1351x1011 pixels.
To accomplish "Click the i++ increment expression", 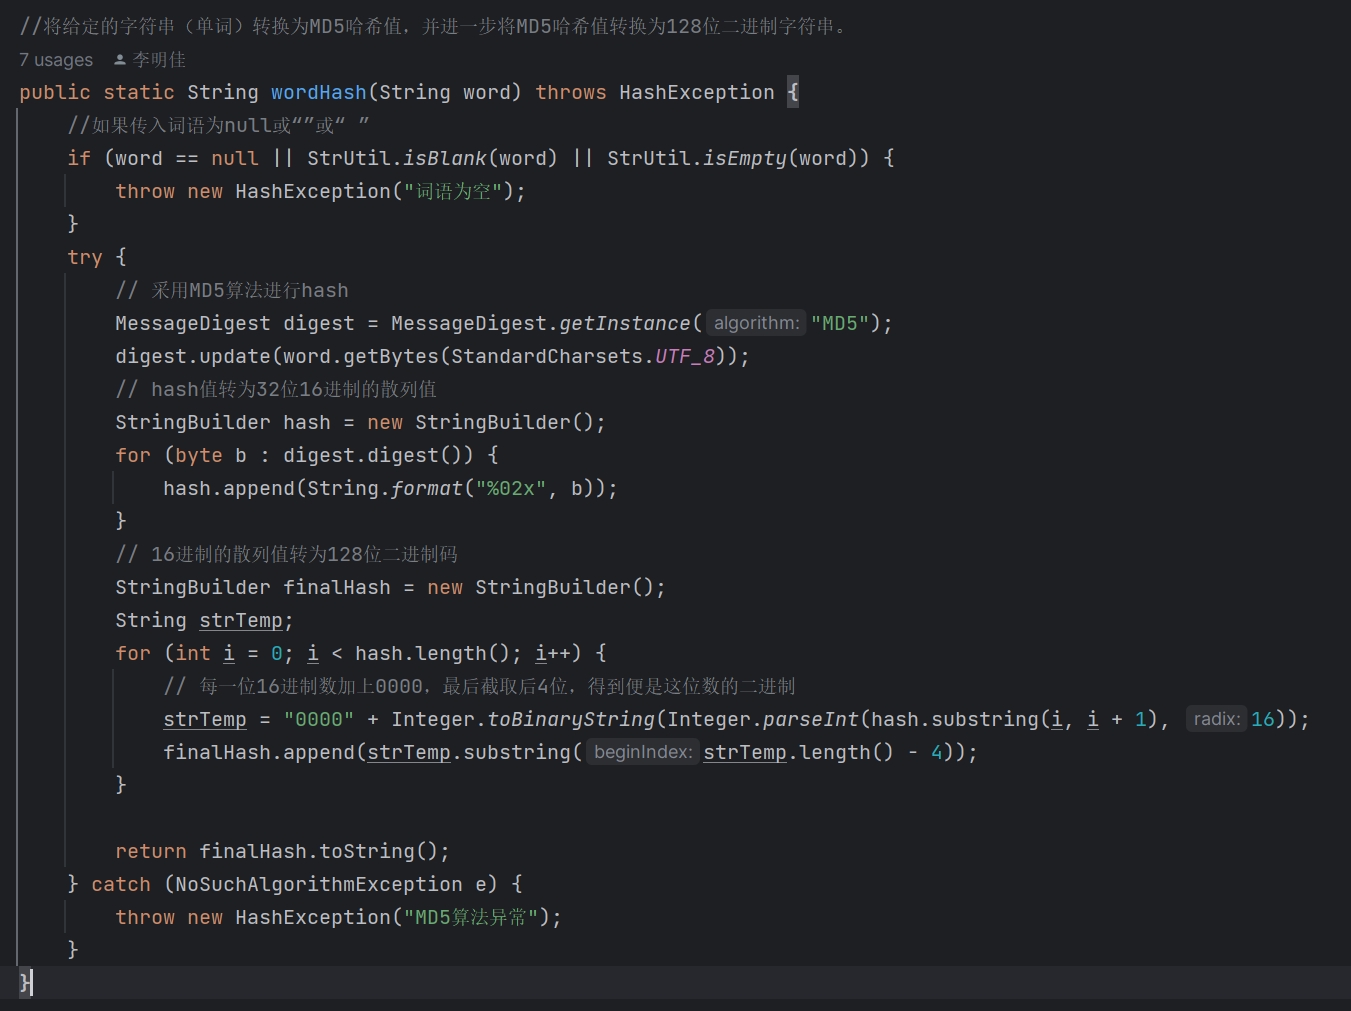I will (553, 653).
